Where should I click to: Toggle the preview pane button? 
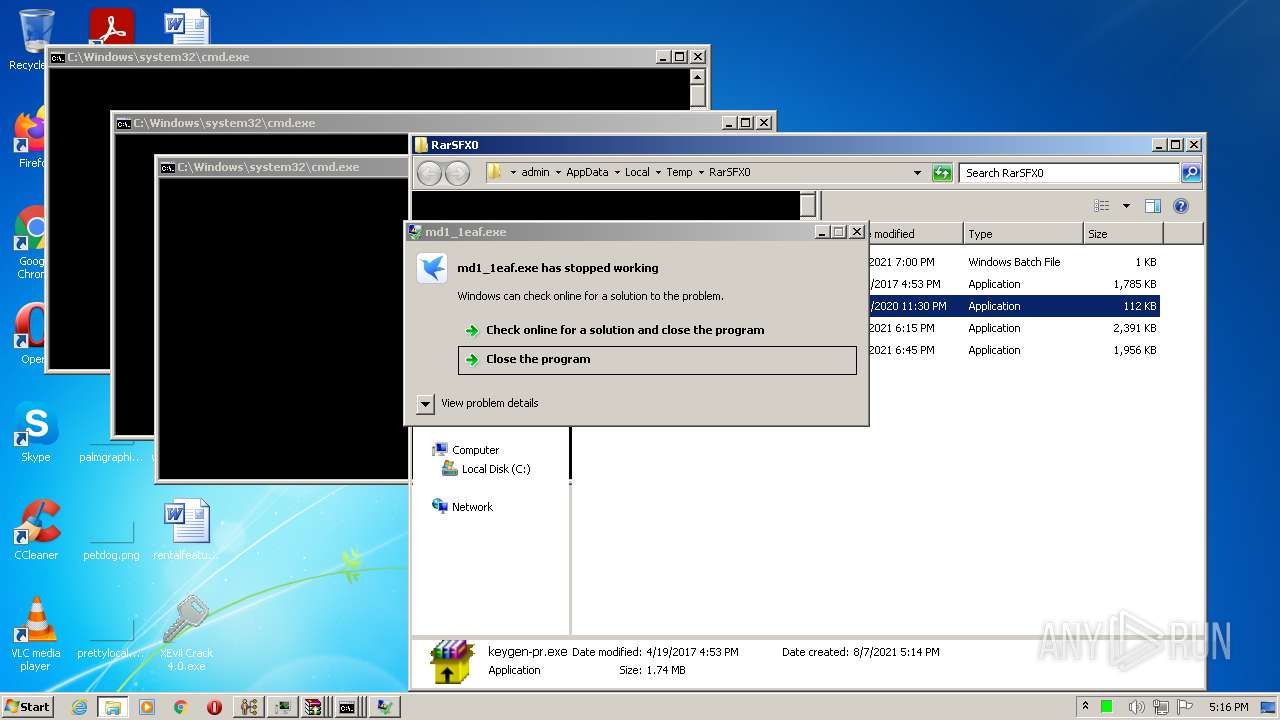coord(1152,206)
